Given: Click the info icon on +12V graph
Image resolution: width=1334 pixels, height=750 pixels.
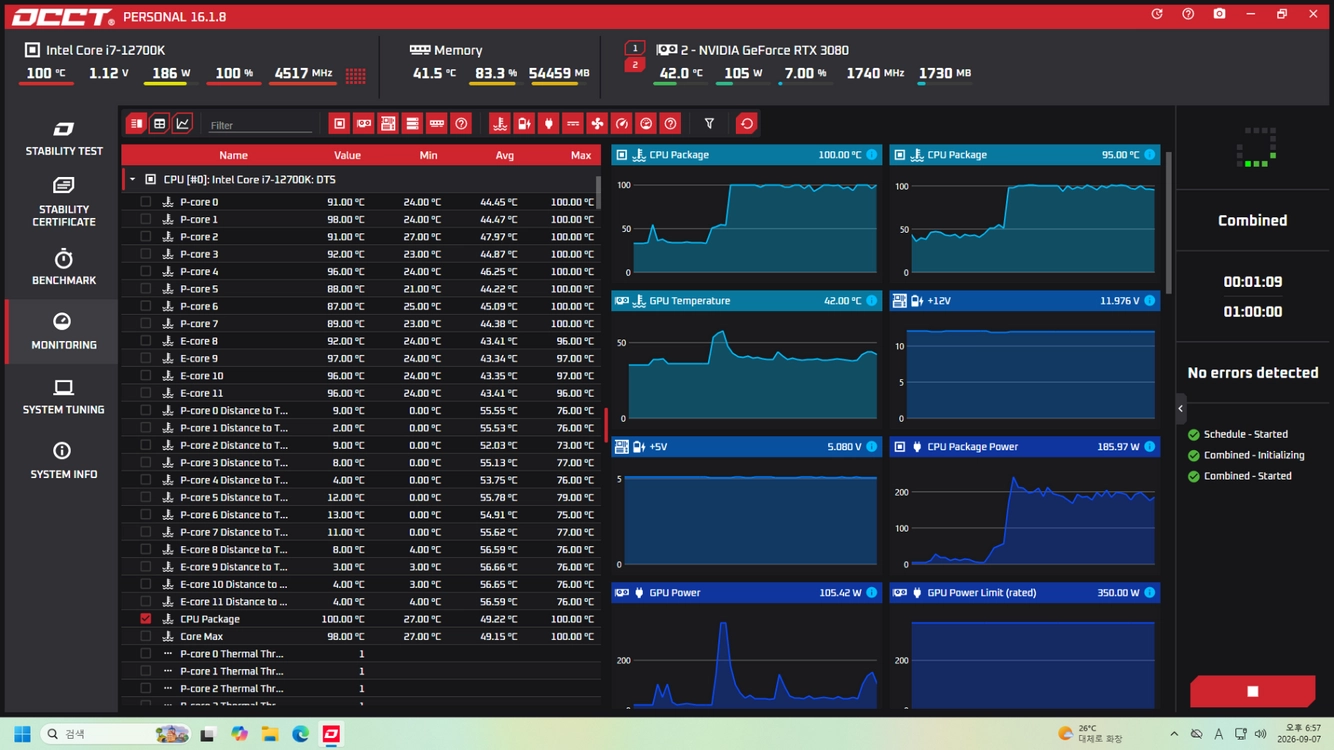Looking at the screenshot, I should point(1150,301).
